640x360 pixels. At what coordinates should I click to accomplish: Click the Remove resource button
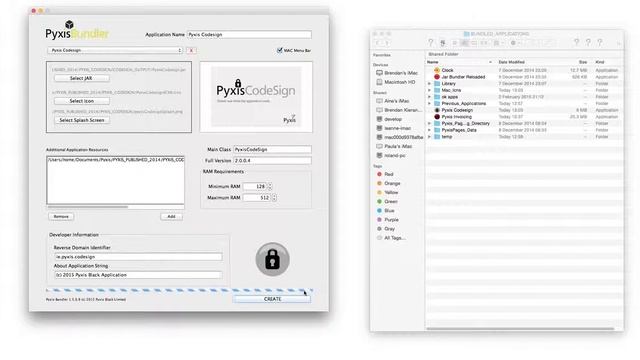coord(61,216)
